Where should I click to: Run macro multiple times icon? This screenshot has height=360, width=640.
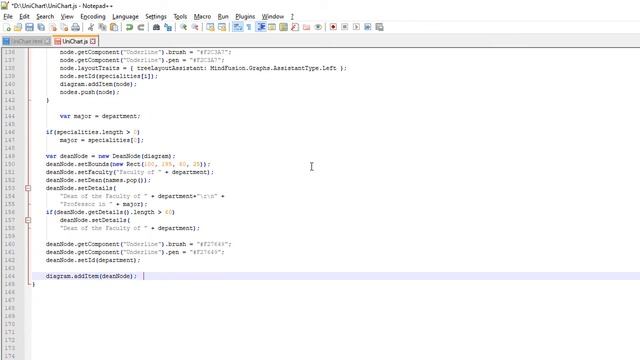(367, 27)
